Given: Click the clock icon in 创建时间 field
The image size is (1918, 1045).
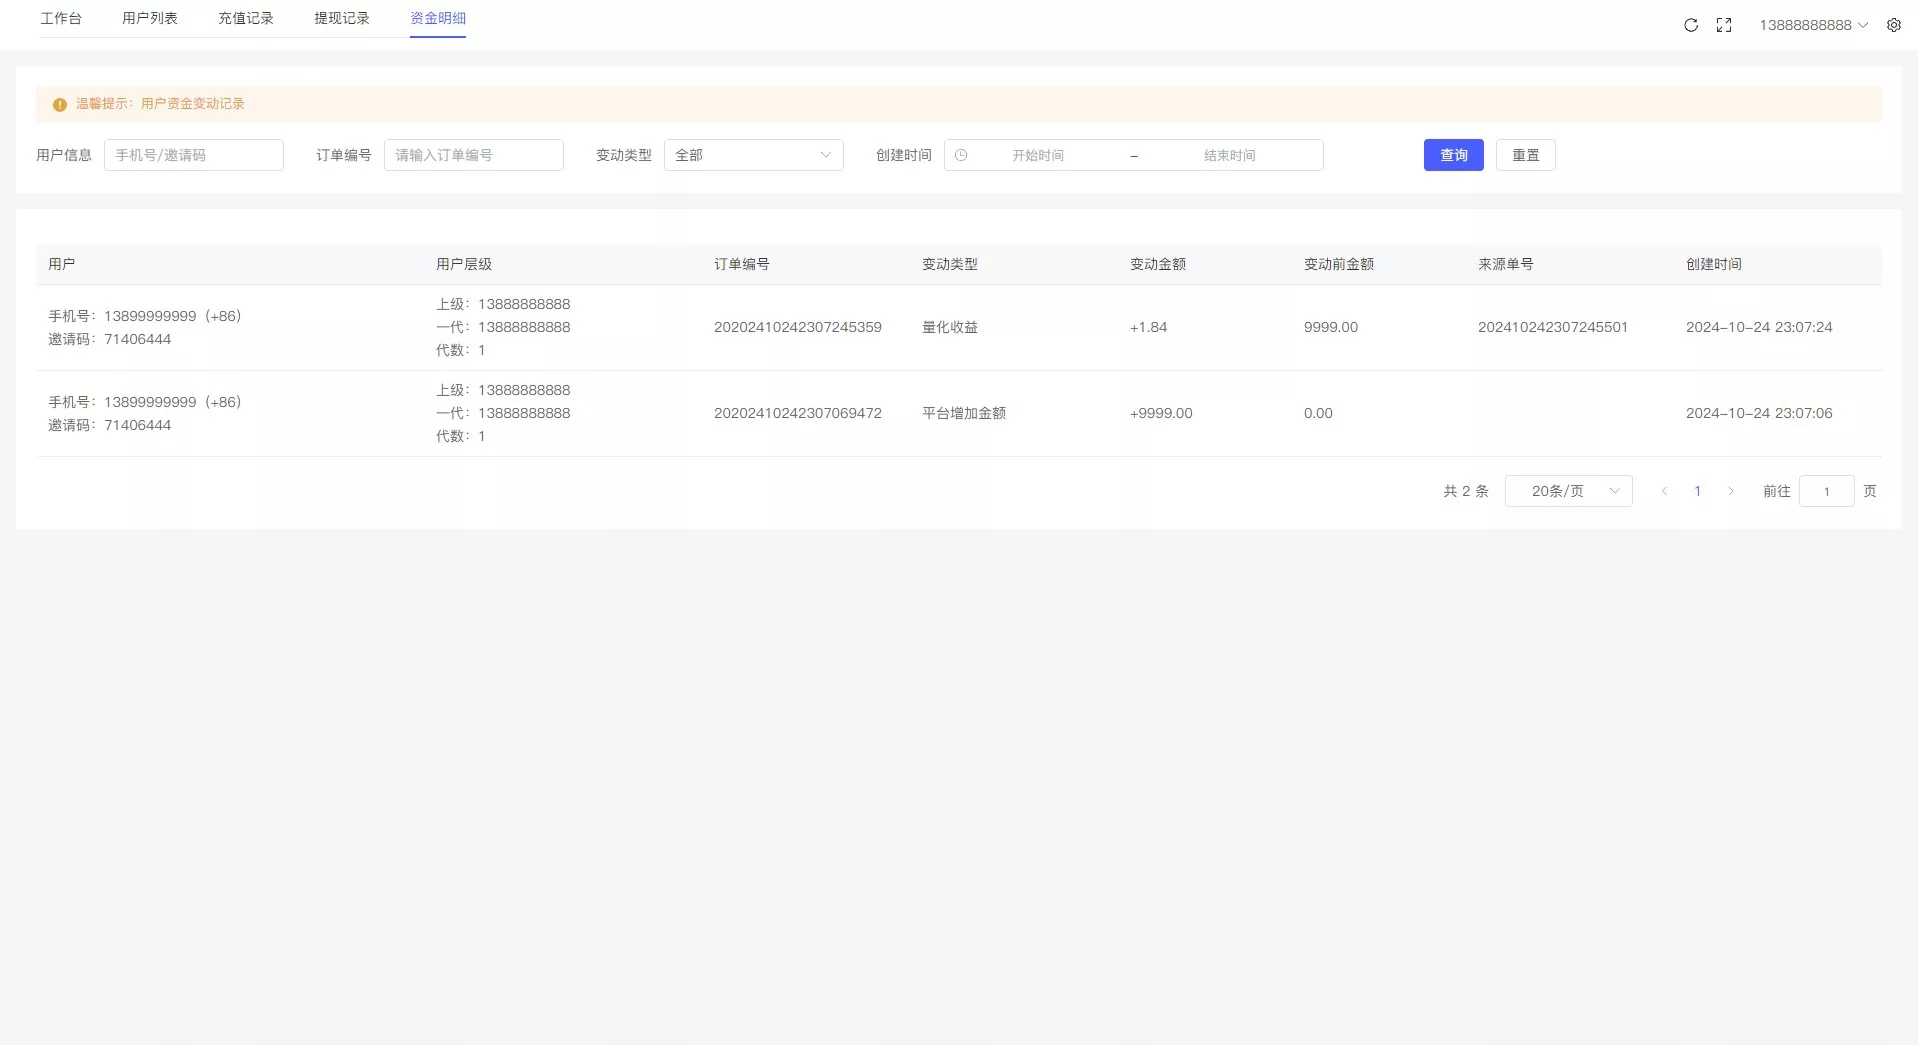Looking at the screenshot, I should (961, 155).
